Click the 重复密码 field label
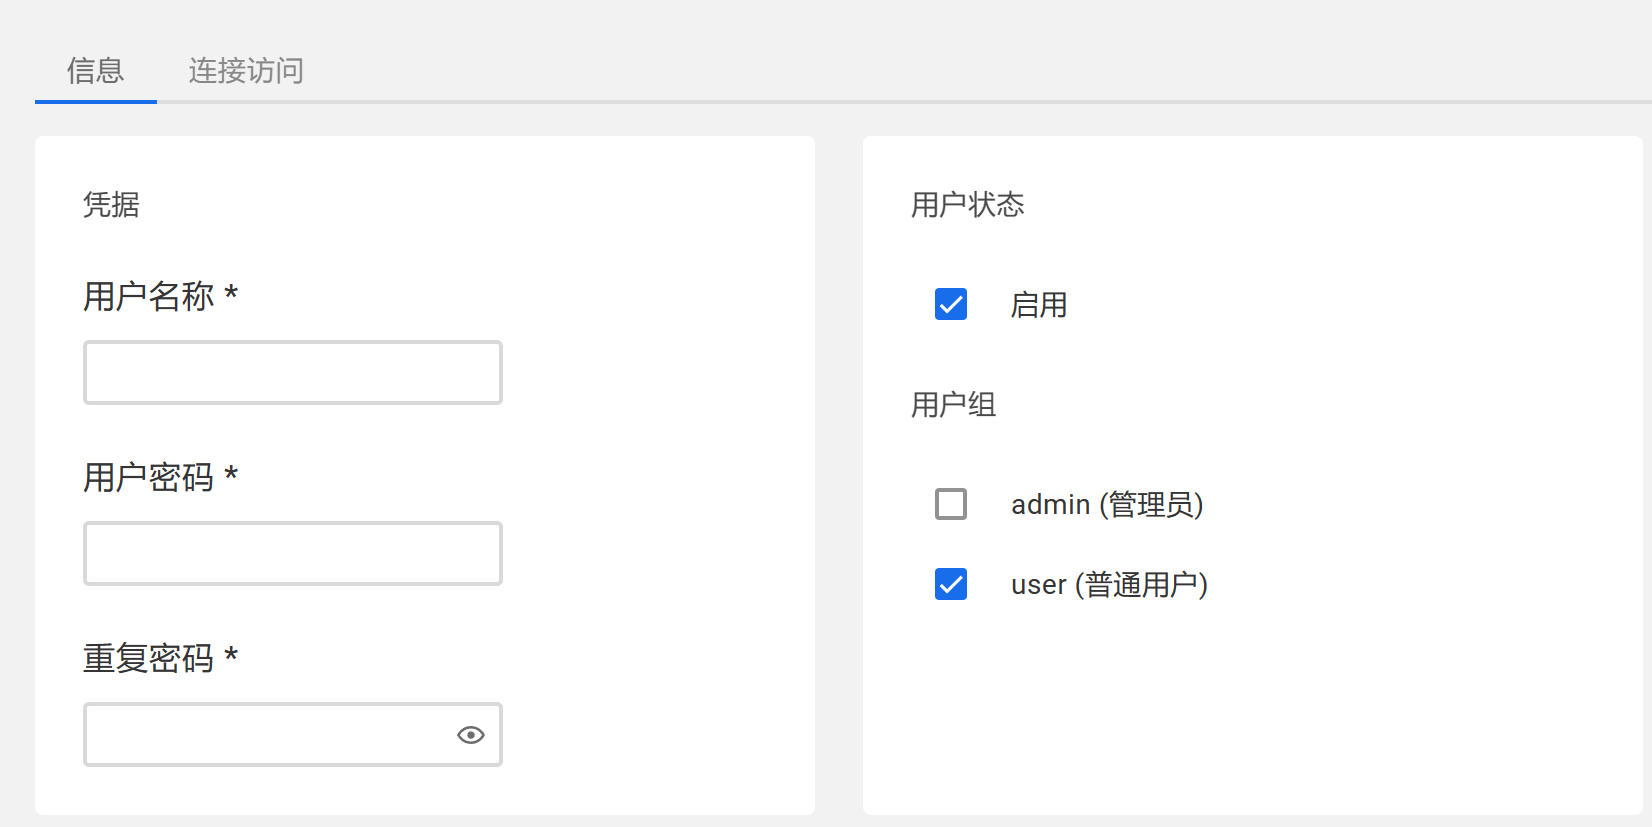This screenshot has height=827, width=1652. pos(149,658)
